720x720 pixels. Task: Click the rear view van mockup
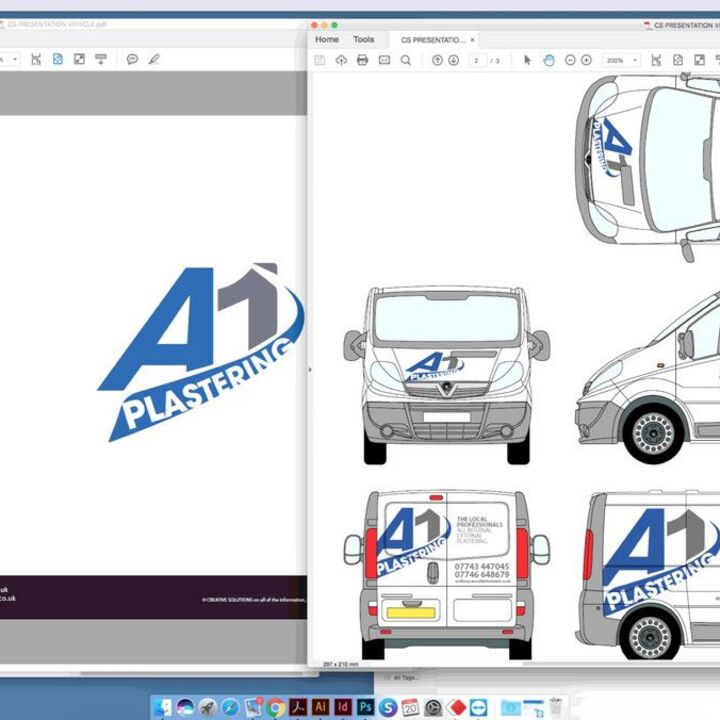click(x=447, y=575)
